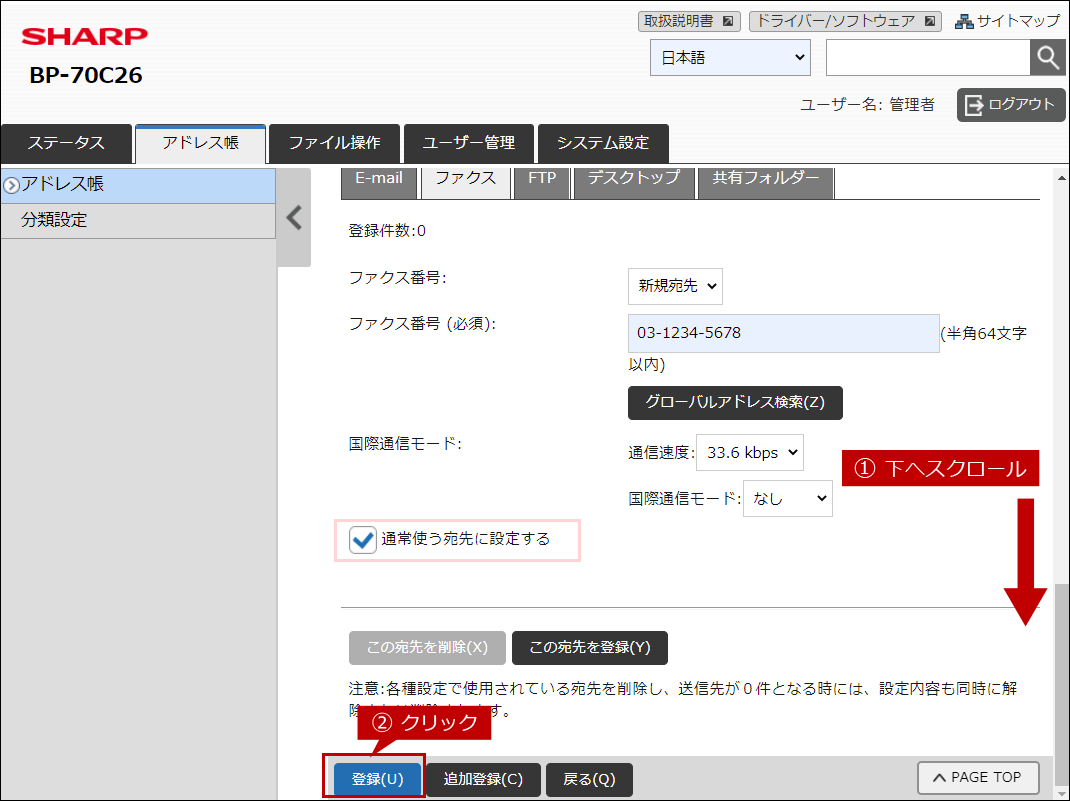The image size is (1070, 801).
Task: Open the ユーザー管理 tab
Action: pos(469,143)
